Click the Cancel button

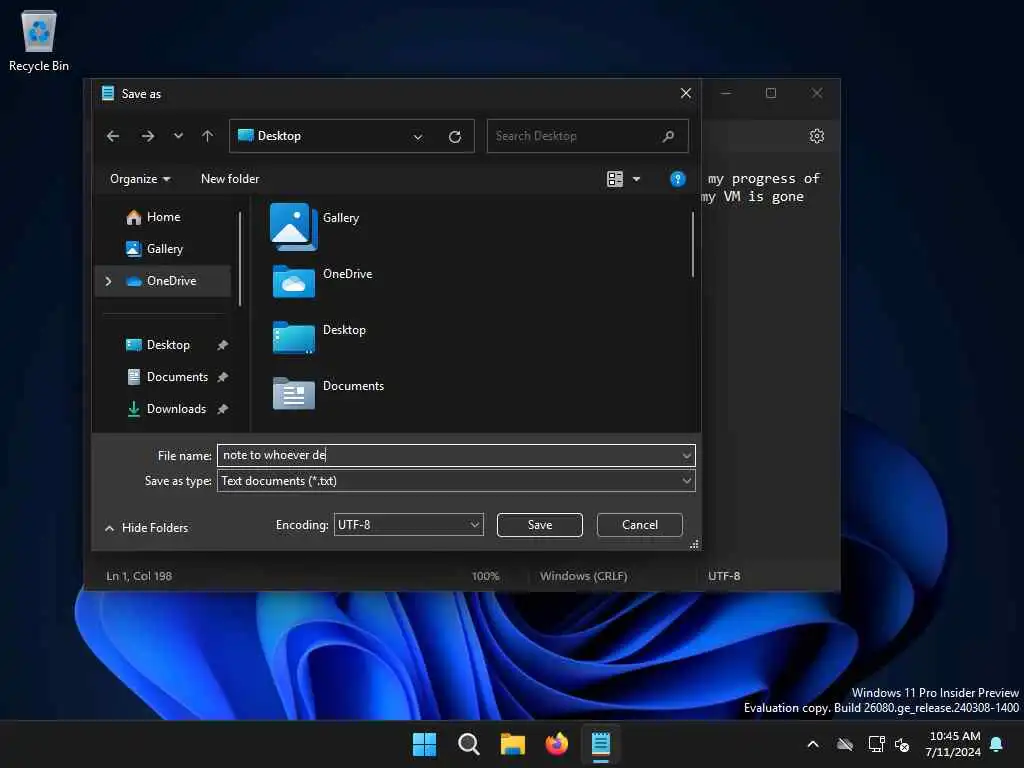pos(640,525)
